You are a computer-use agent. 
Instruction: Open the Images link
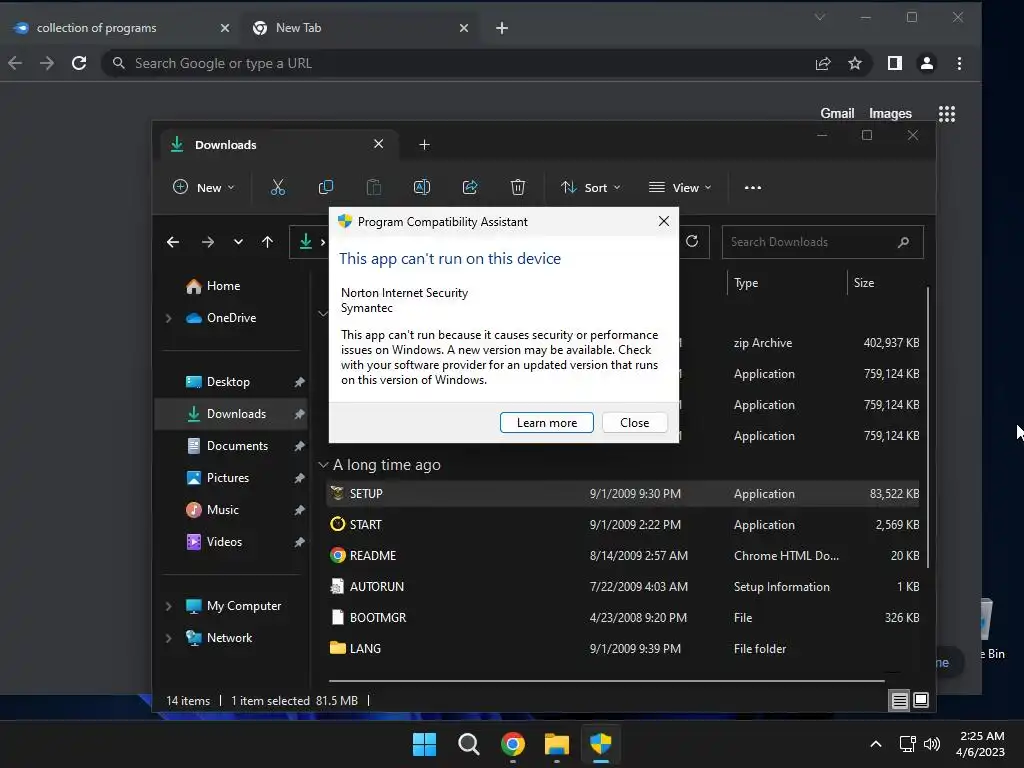pyautogui.click(x=889, y=114)
